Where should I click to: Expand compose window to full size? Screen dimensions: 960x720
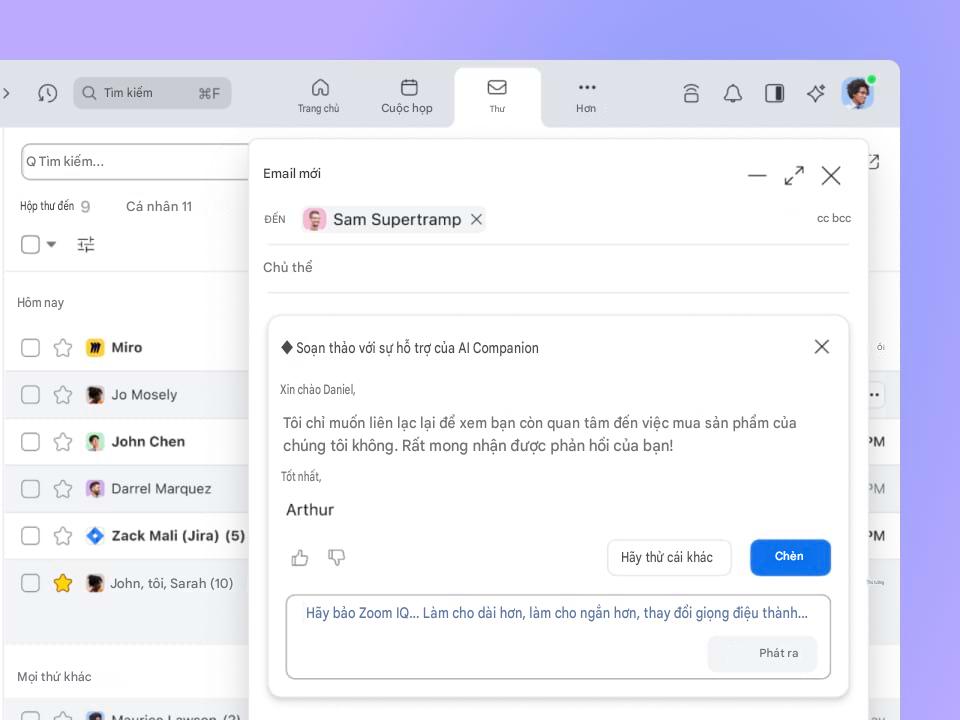[x=794, y=176]
